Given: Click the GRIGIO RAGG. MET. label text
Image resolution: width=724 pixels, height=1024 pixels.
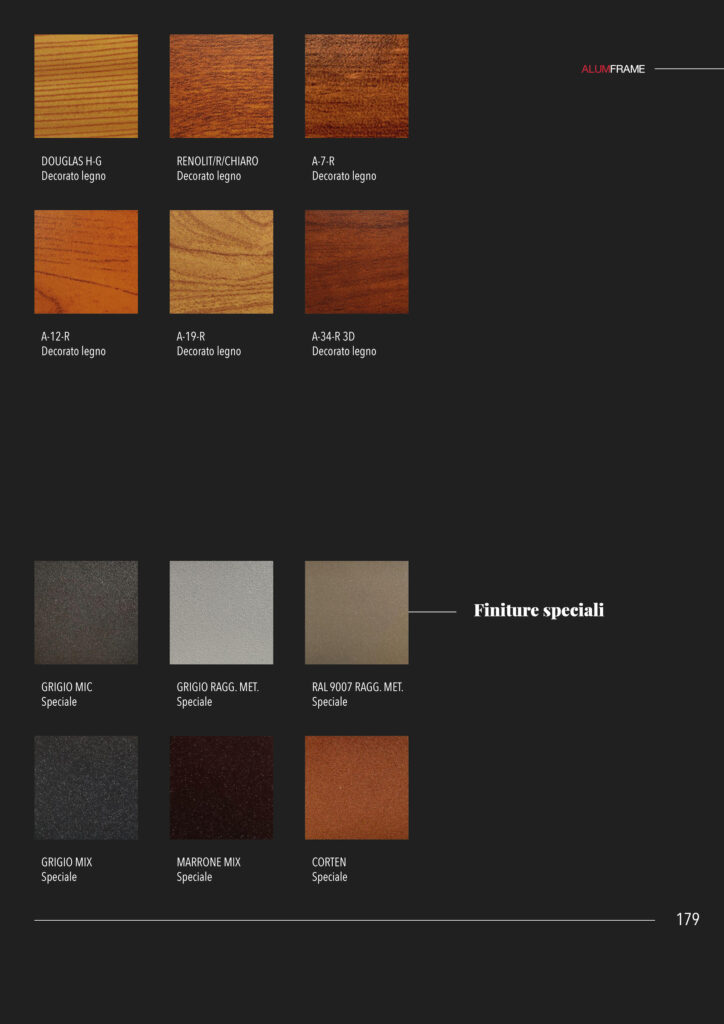Looking at the screenshot, I should (217, 687).
